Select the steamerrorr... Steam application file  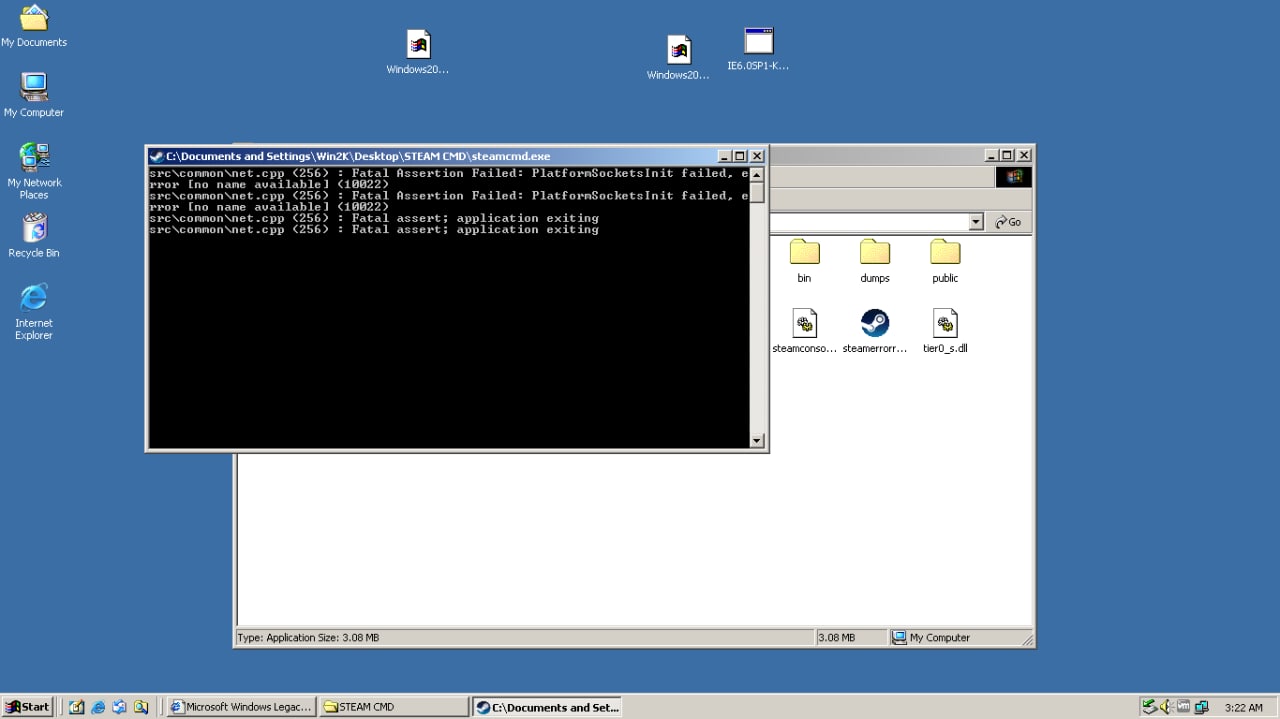coord(875,331)
